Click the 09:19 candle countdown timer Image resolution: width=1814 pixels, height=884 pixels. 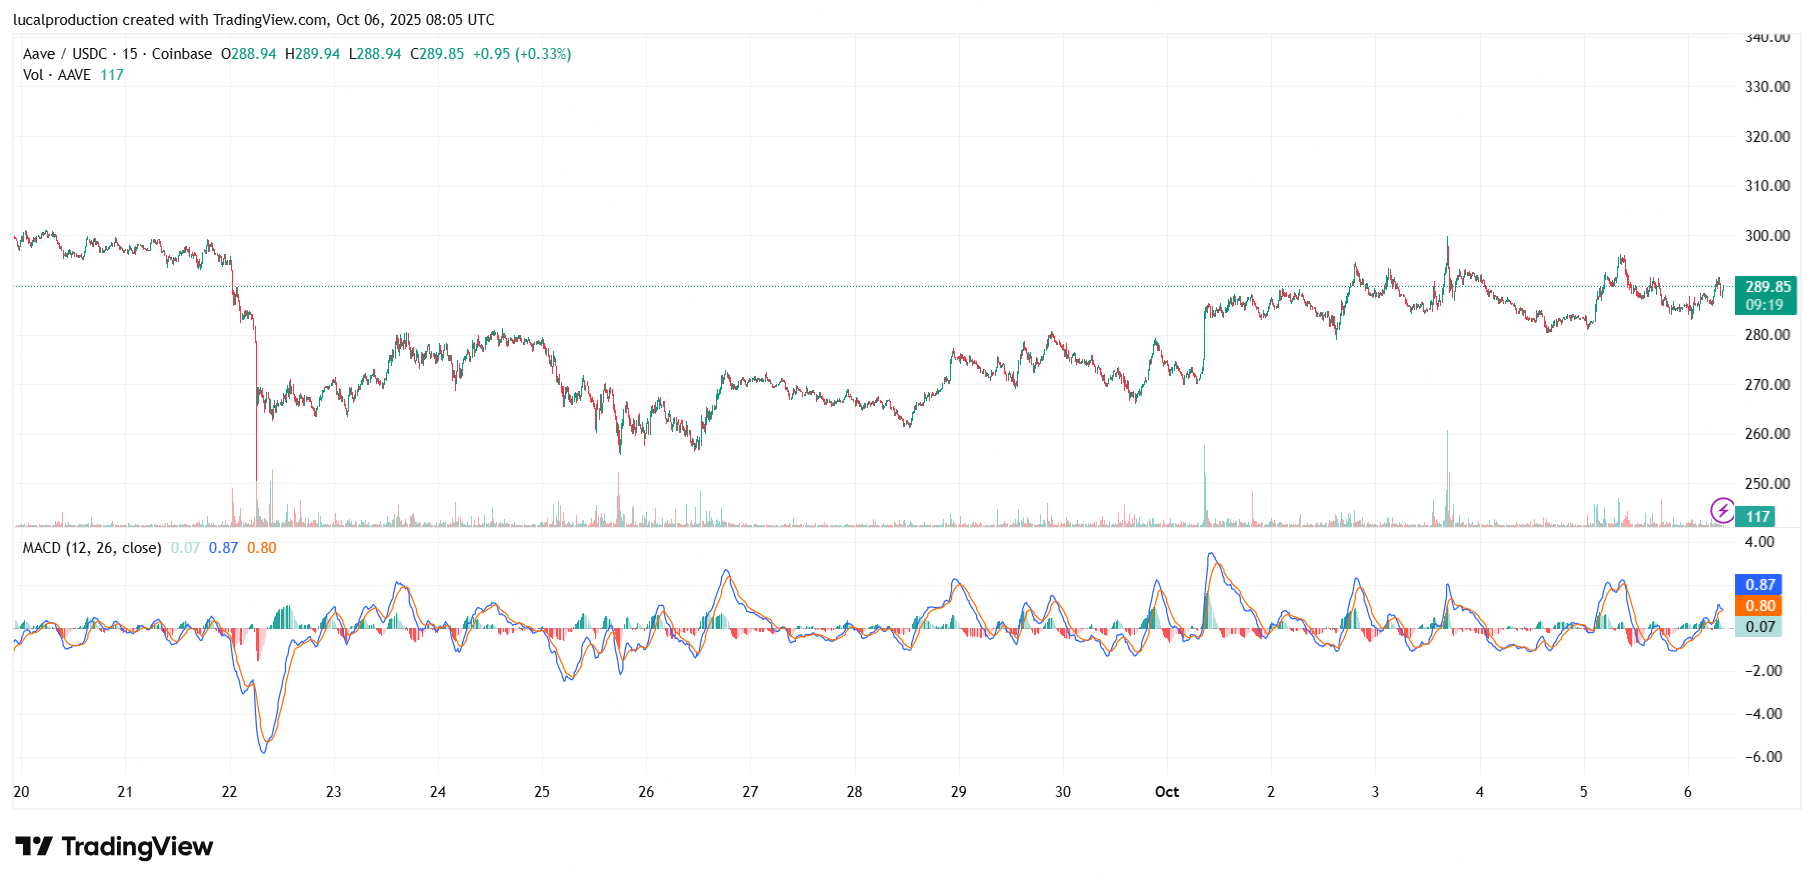tap(1764, 305)
